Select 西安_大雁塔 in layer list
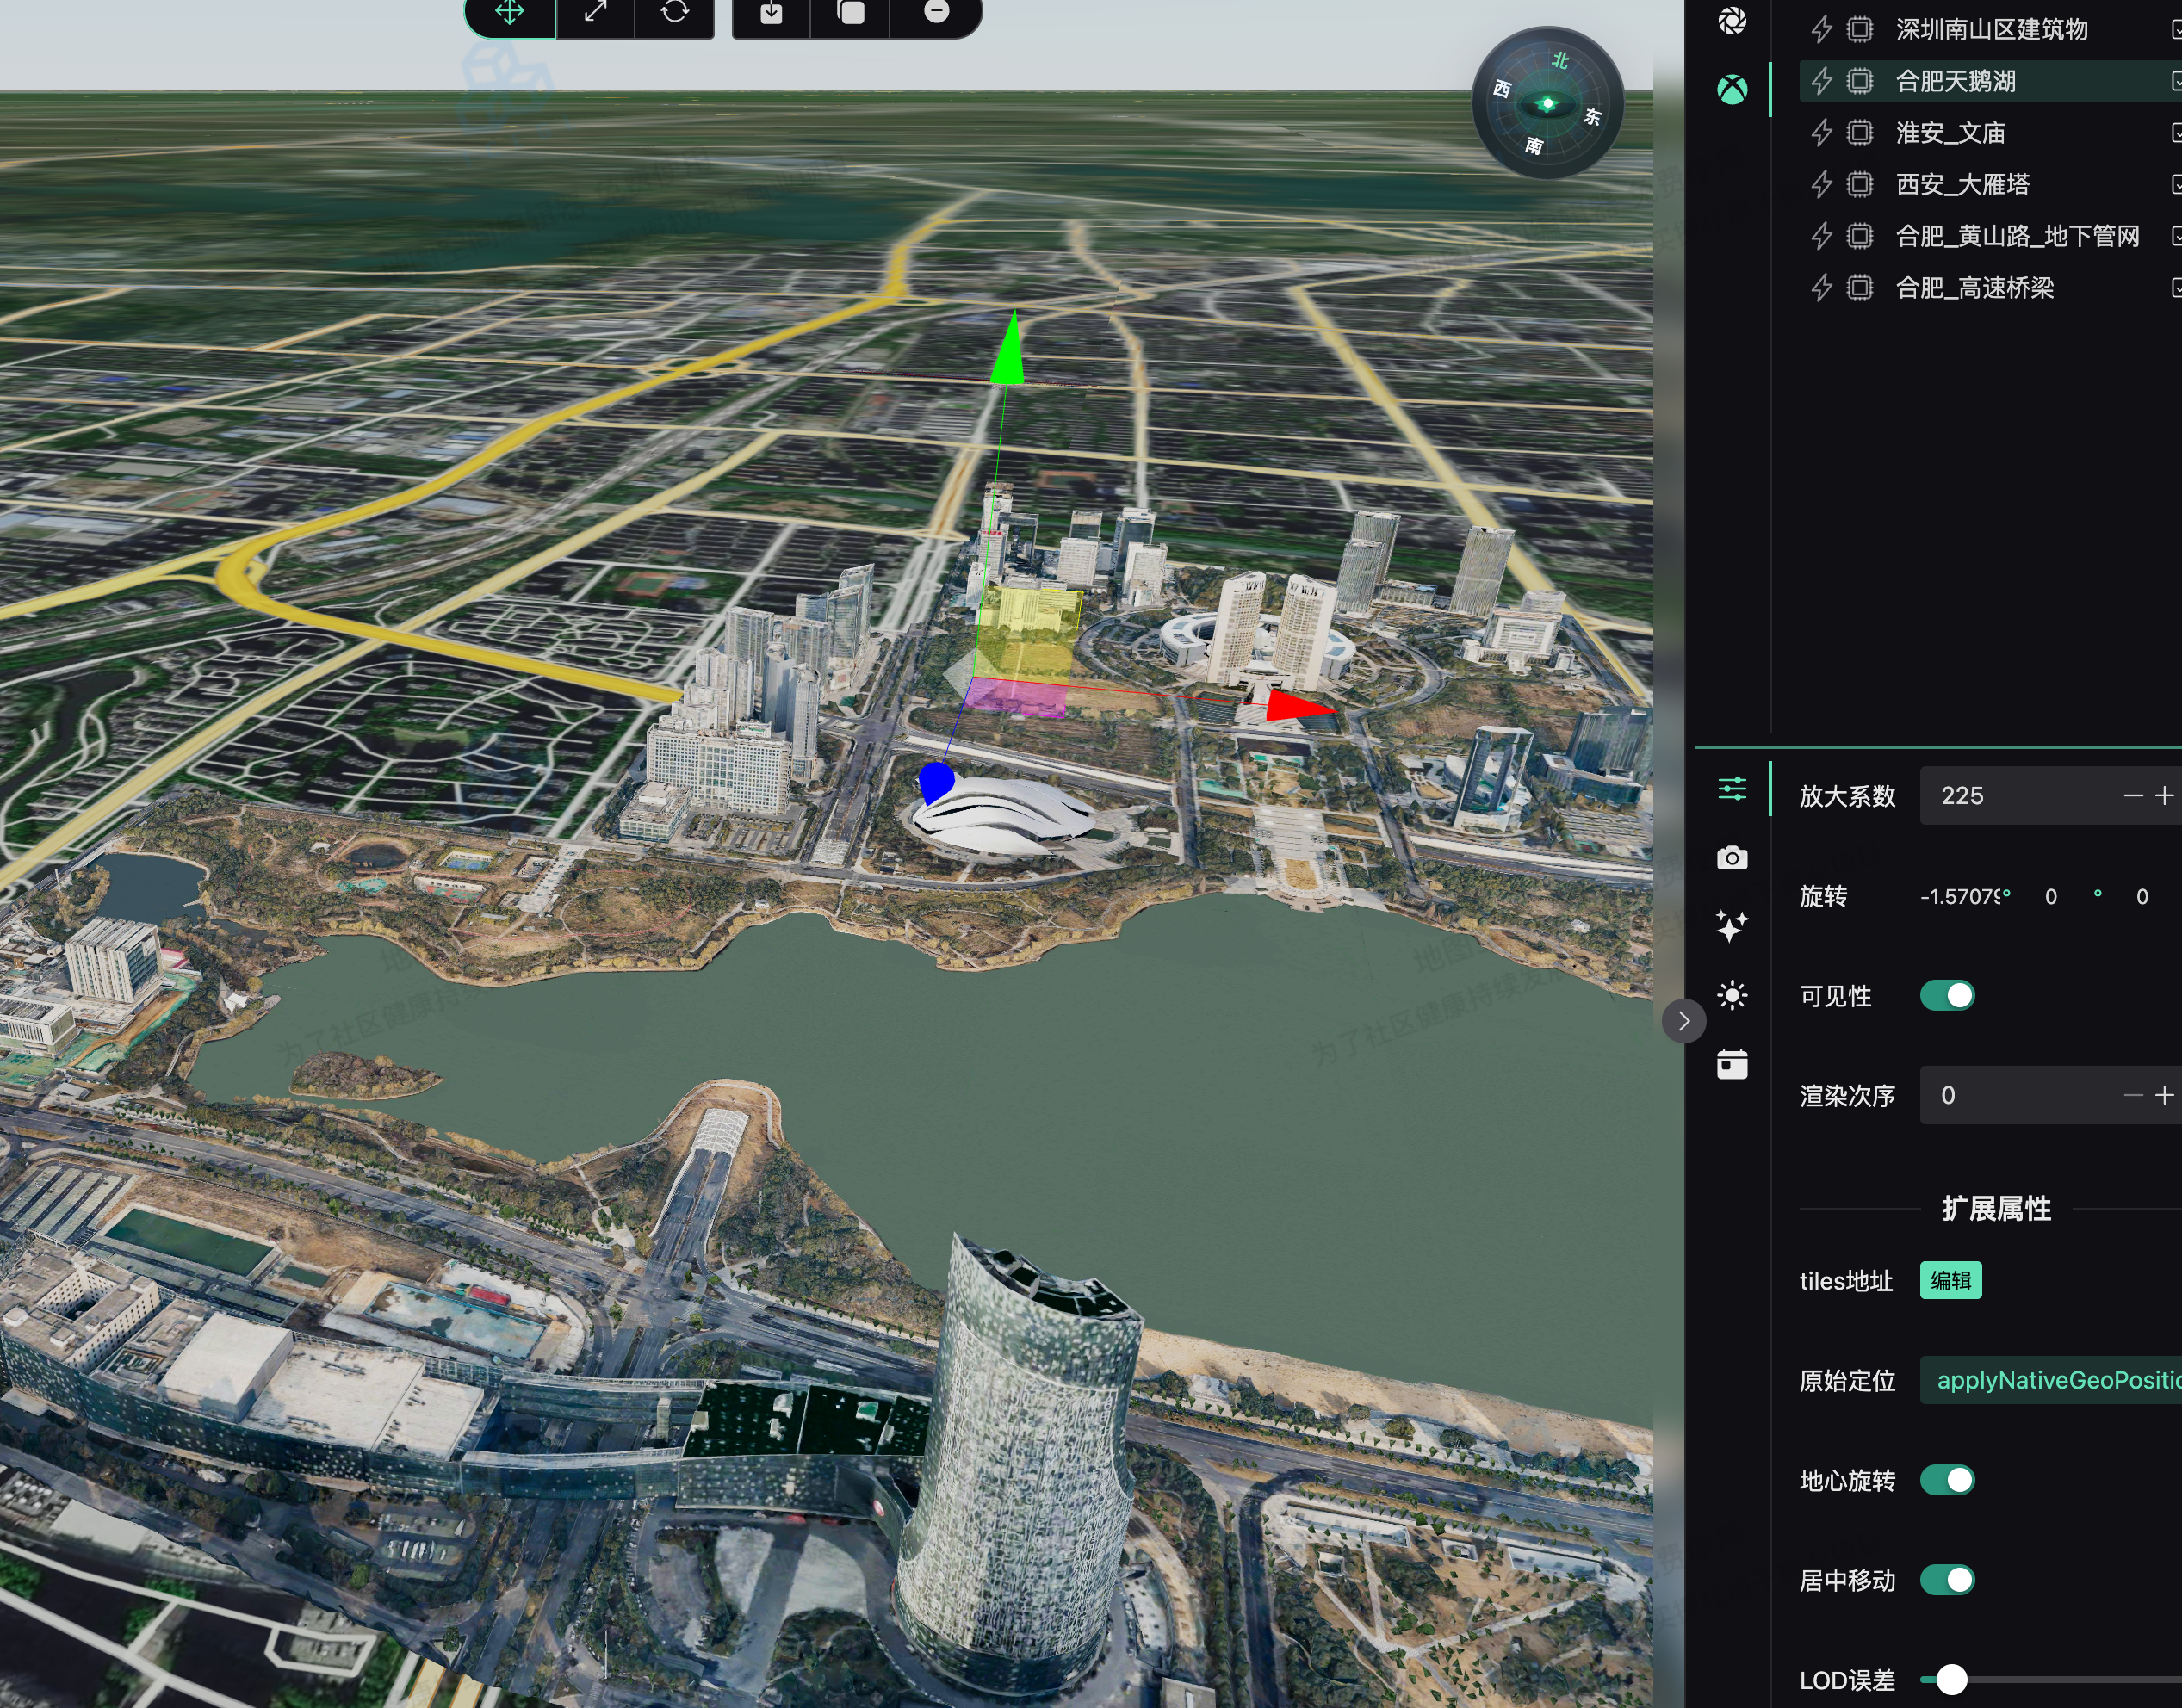This screenshot has width=2182, height=1708. tap(1962, 185)
